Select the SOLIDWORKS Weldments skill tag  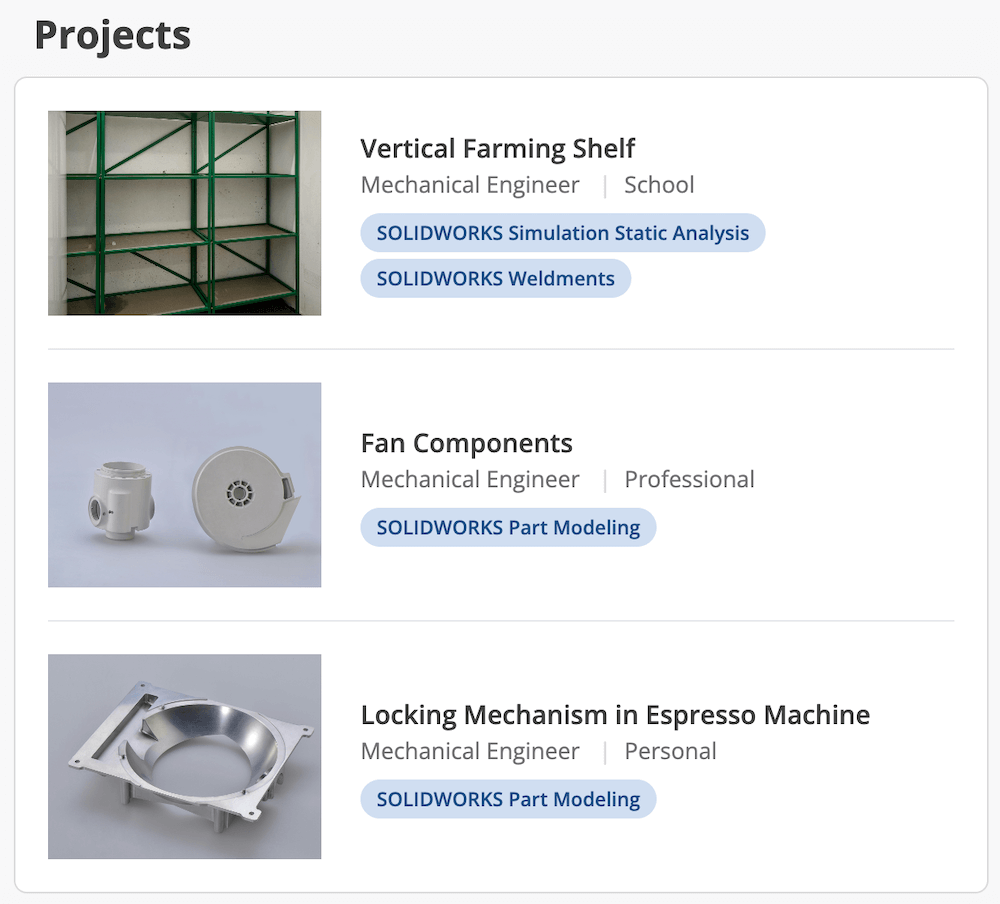coord(495,279)
